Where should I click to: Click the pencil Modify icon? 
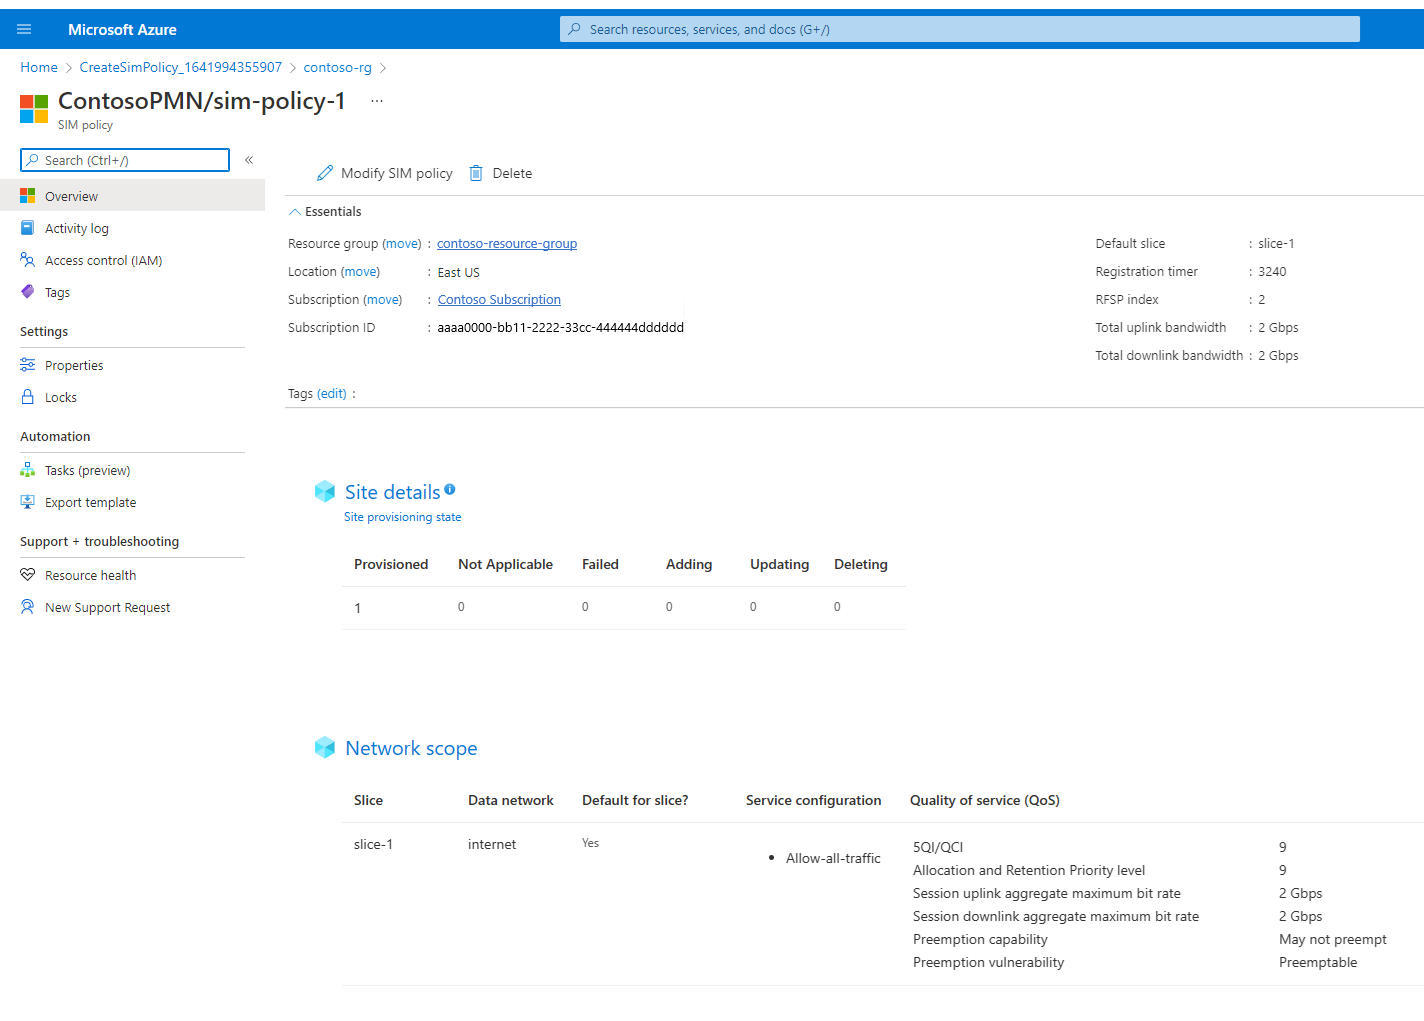tap(325, 173)
